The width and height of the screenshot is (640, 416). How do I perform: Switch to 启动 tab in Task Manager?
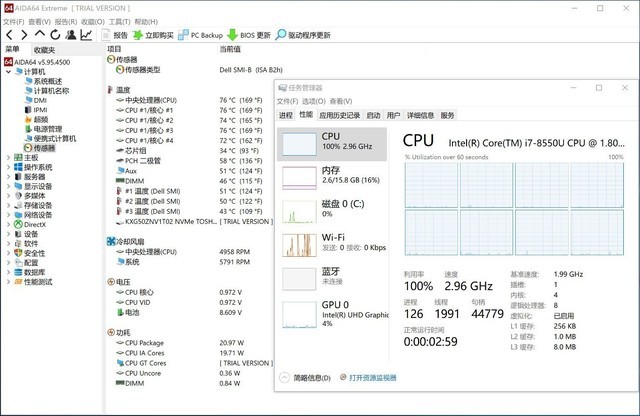(x=373, y=116)
